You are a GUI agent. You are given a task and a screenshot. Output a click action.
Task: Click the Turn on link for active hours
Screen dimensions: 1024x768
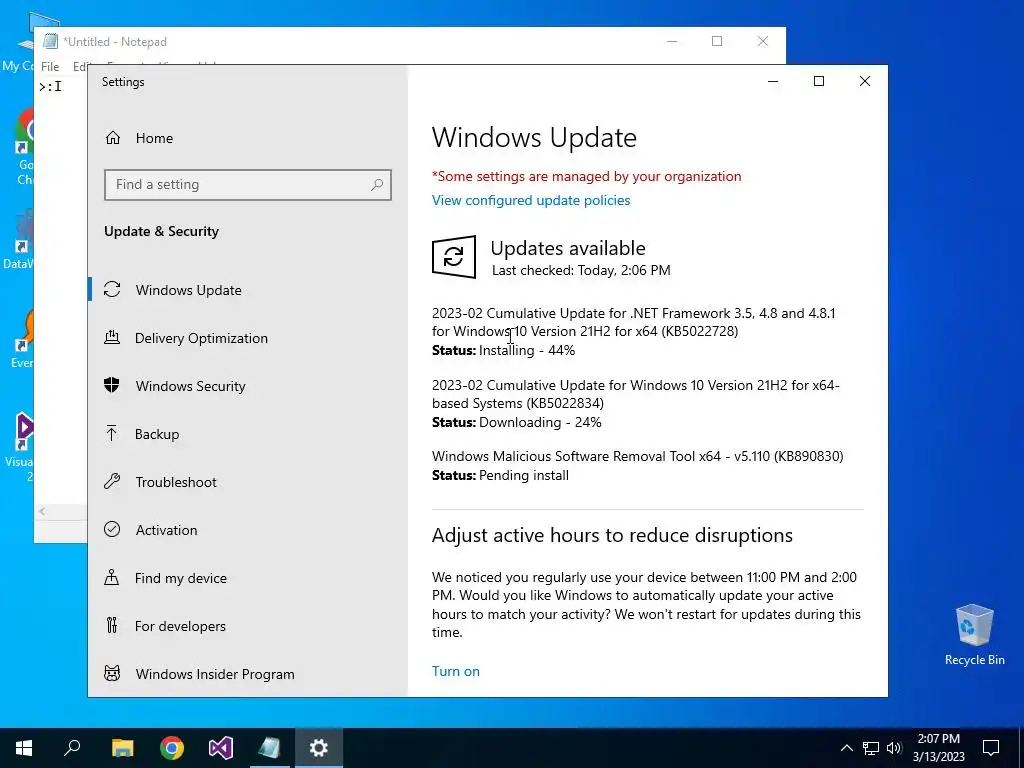tap(456, 671)
